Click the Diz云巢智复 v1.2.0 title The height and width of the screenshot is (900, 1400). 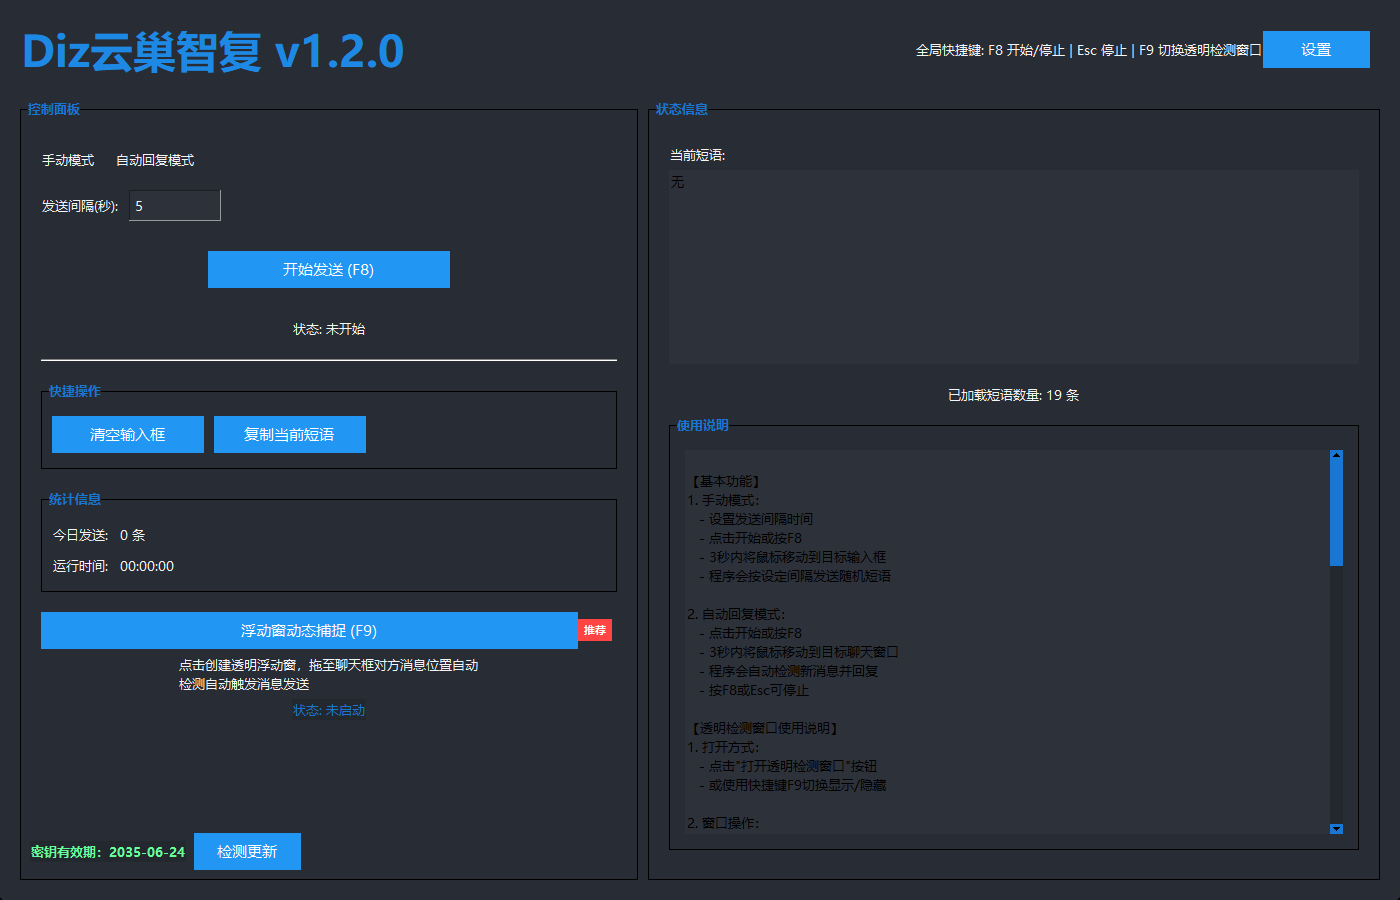coord(213,52)
